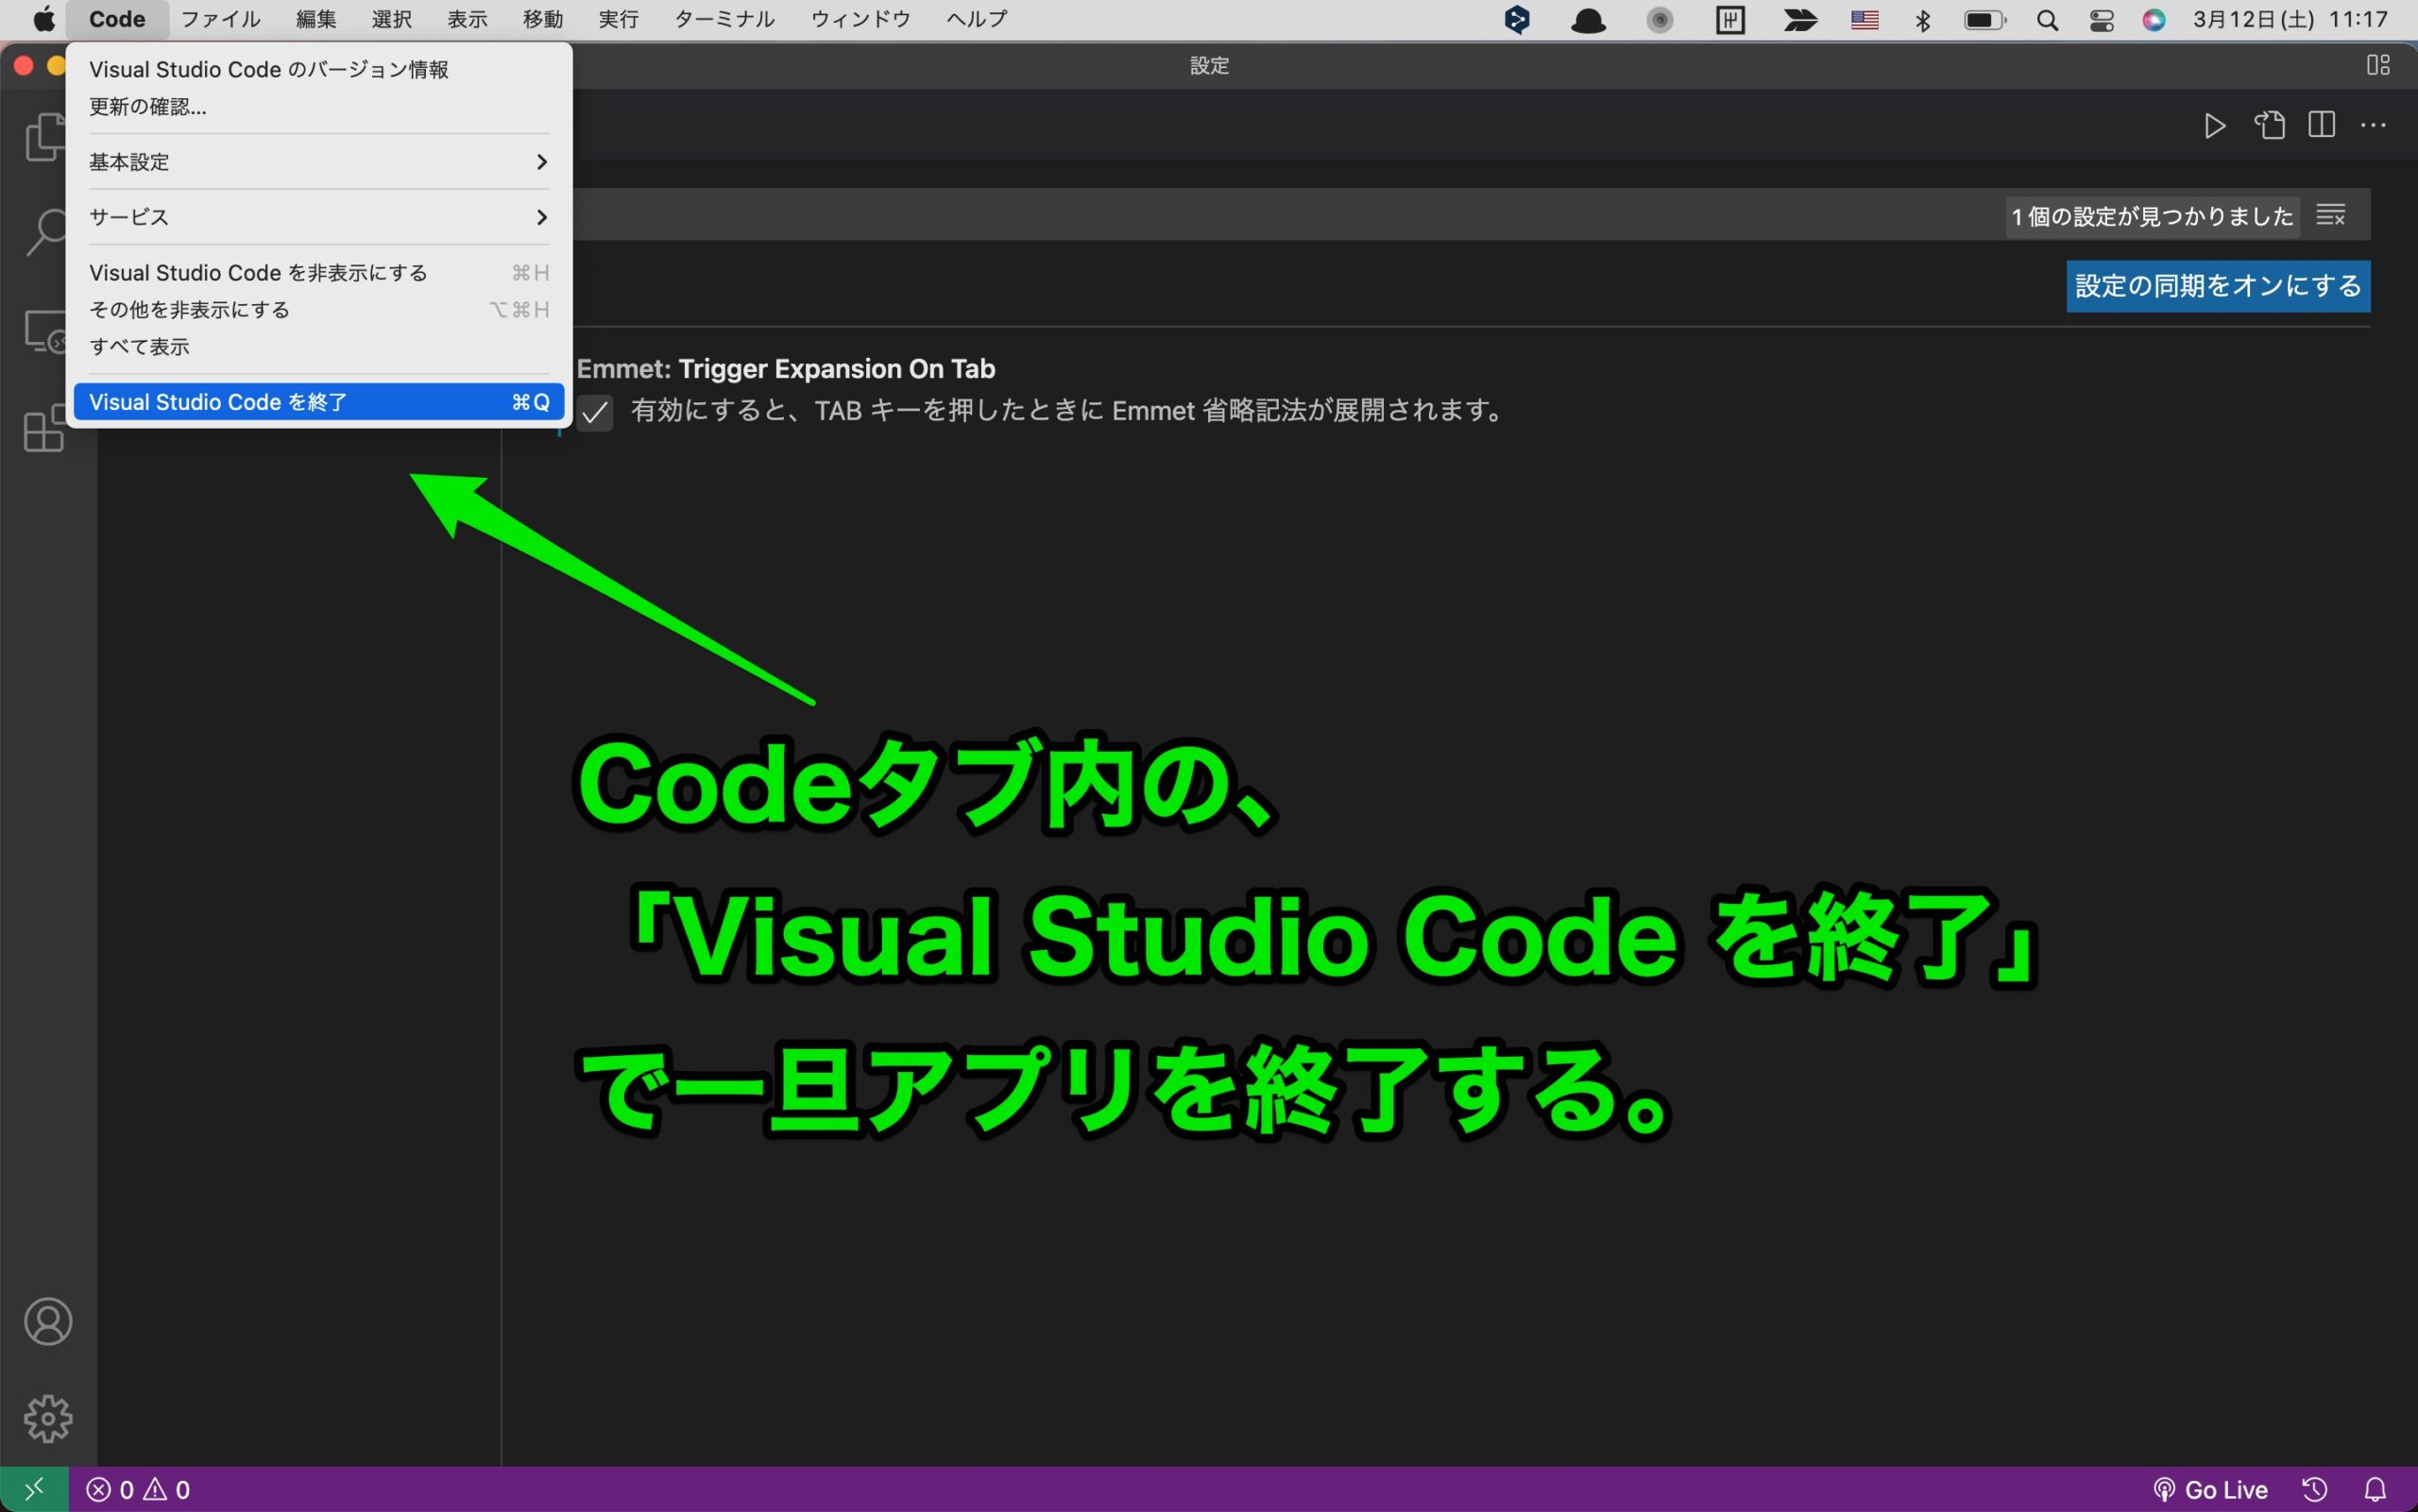Viewport: 2418px width, 1512px height.
Task: Choose すべて表示 menu item
Action: coord(318,347)
